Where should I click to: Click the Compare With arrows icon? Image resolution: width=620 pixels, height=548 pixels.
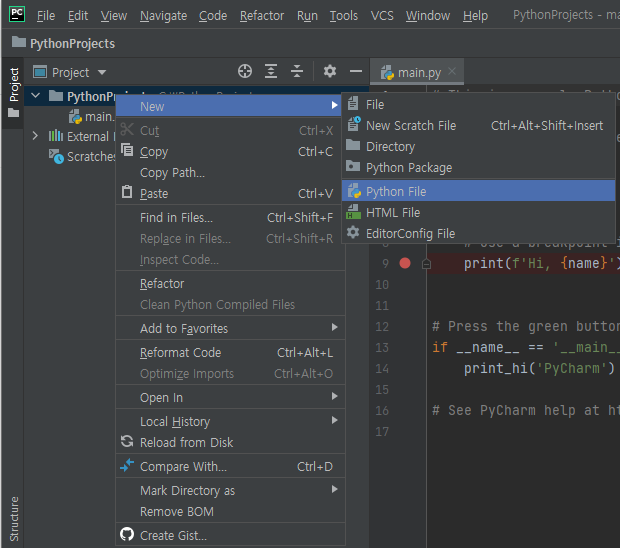click(x=127, y=465)
